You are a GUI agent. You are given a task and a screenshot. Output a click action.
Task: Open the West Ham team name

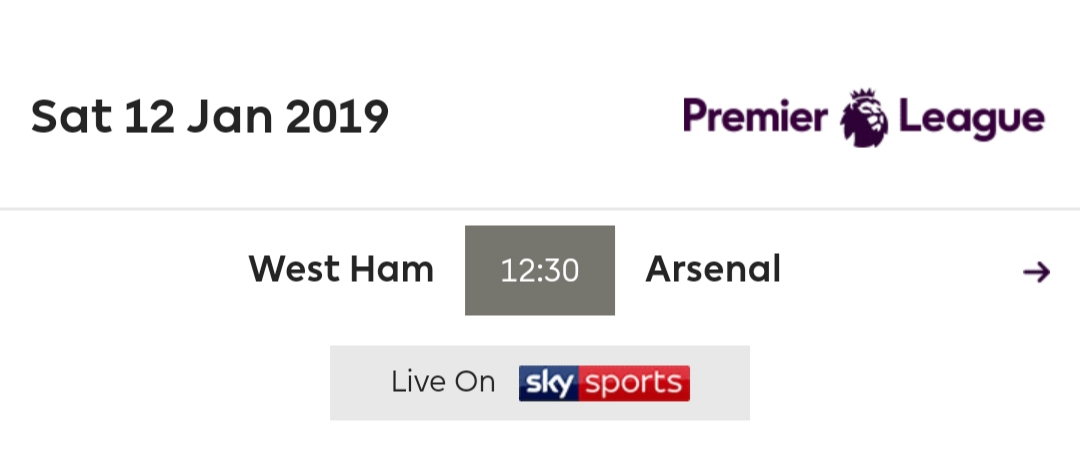pyautogui.click(x=341, y=269)
